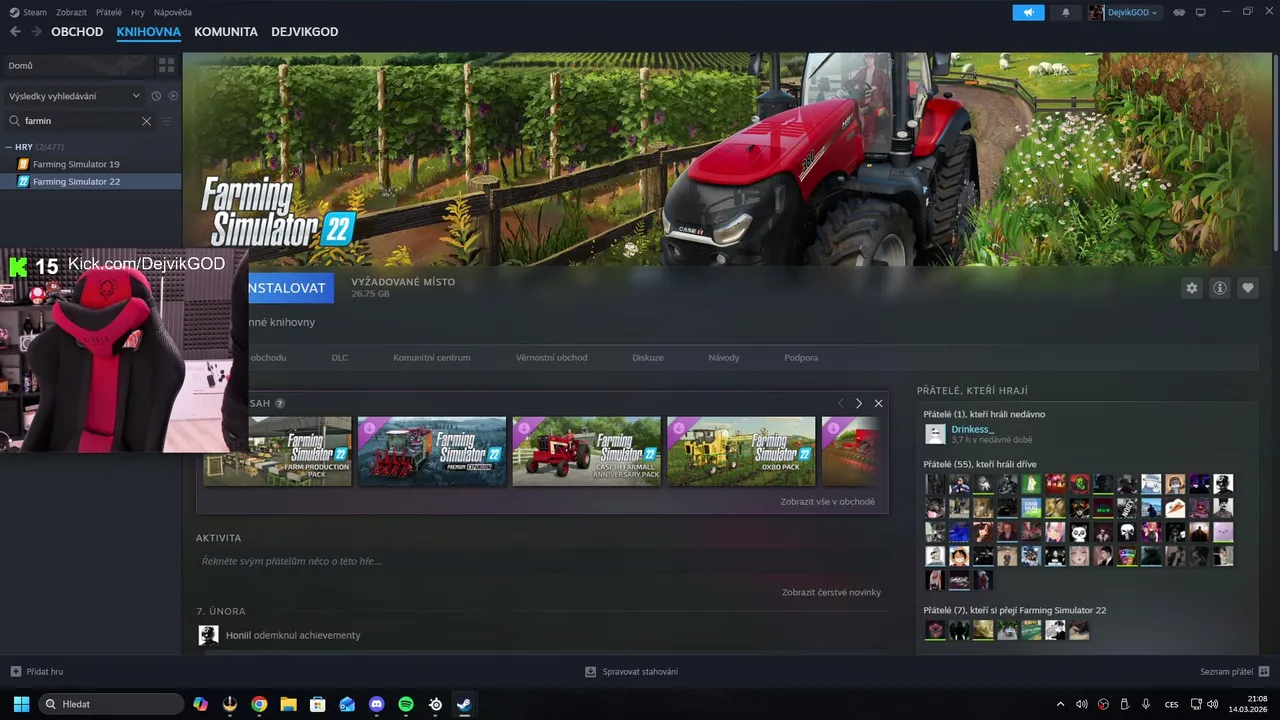Open the DEJVIKGOD profile tab
Image resolution: width=1280 pixels, height=720 pixels.
(304, 32)
